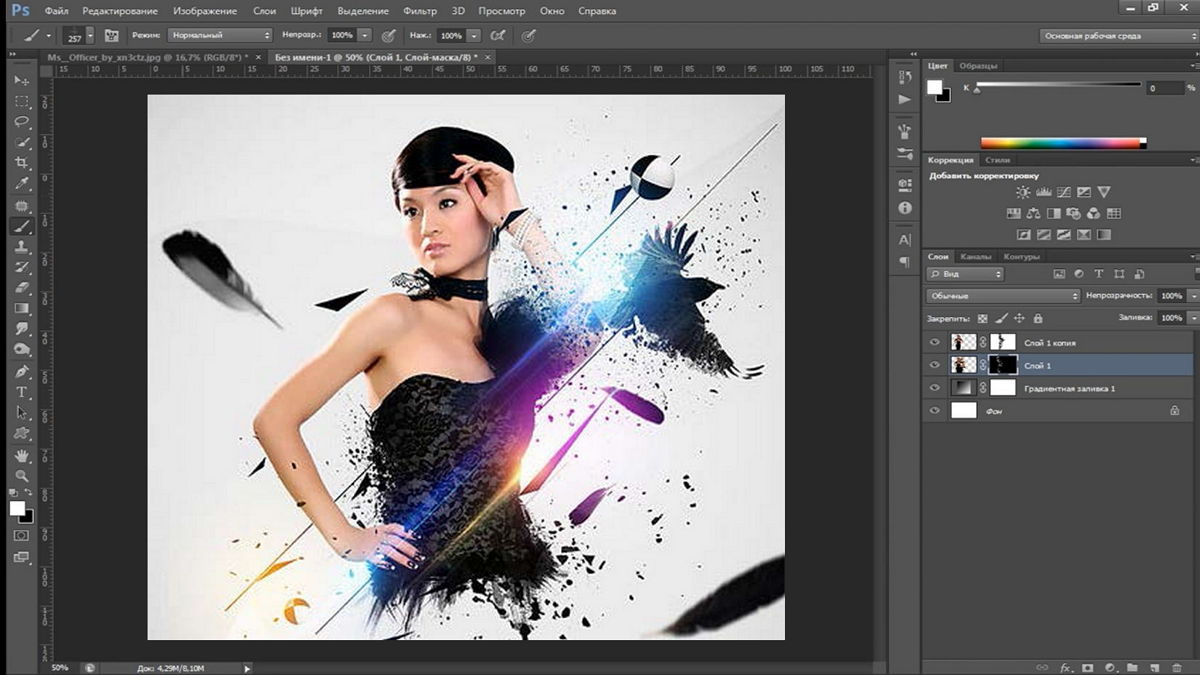Select the Zoom magnifier tool
Image resolution: width=1200 pixels, height=675 pixels.
click(x=21, y=476)
